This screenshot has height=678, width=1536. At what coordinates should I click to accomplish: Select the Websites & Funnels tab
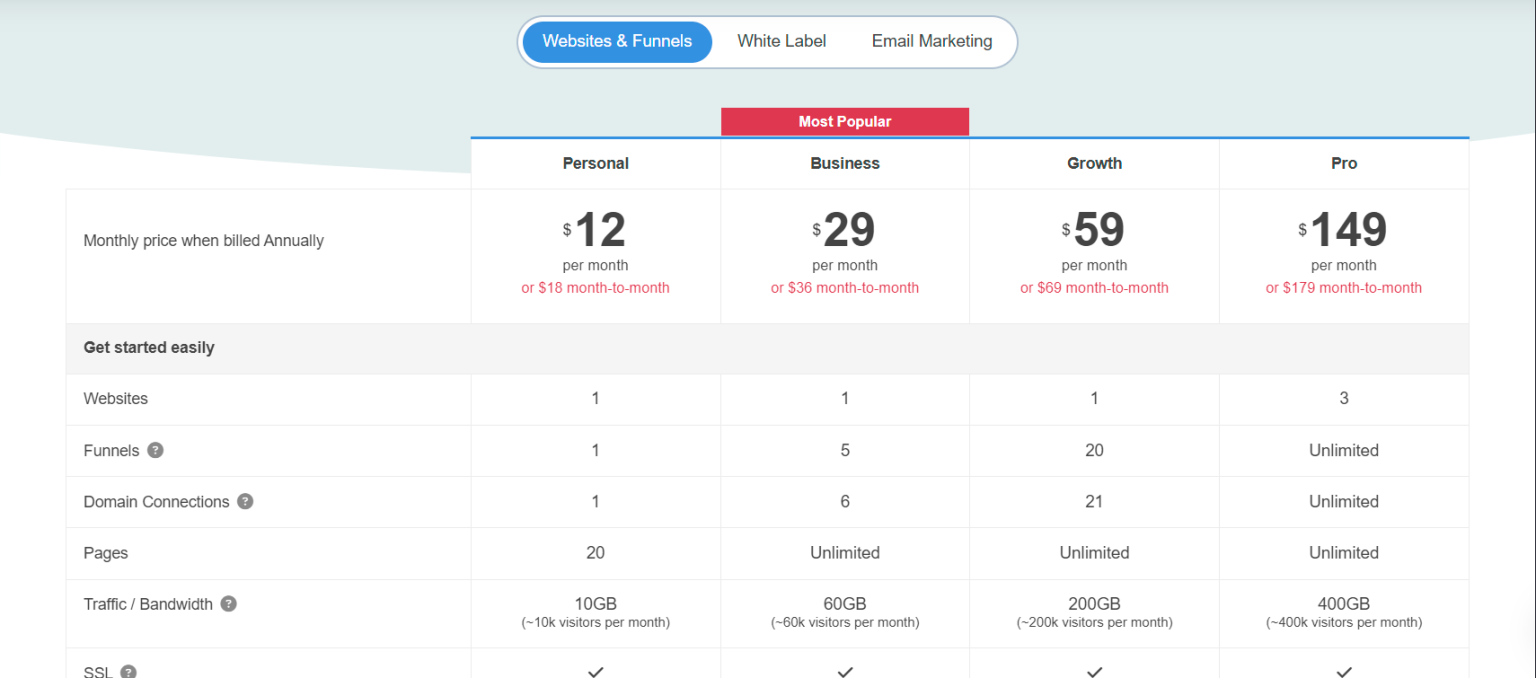(616, 41)
